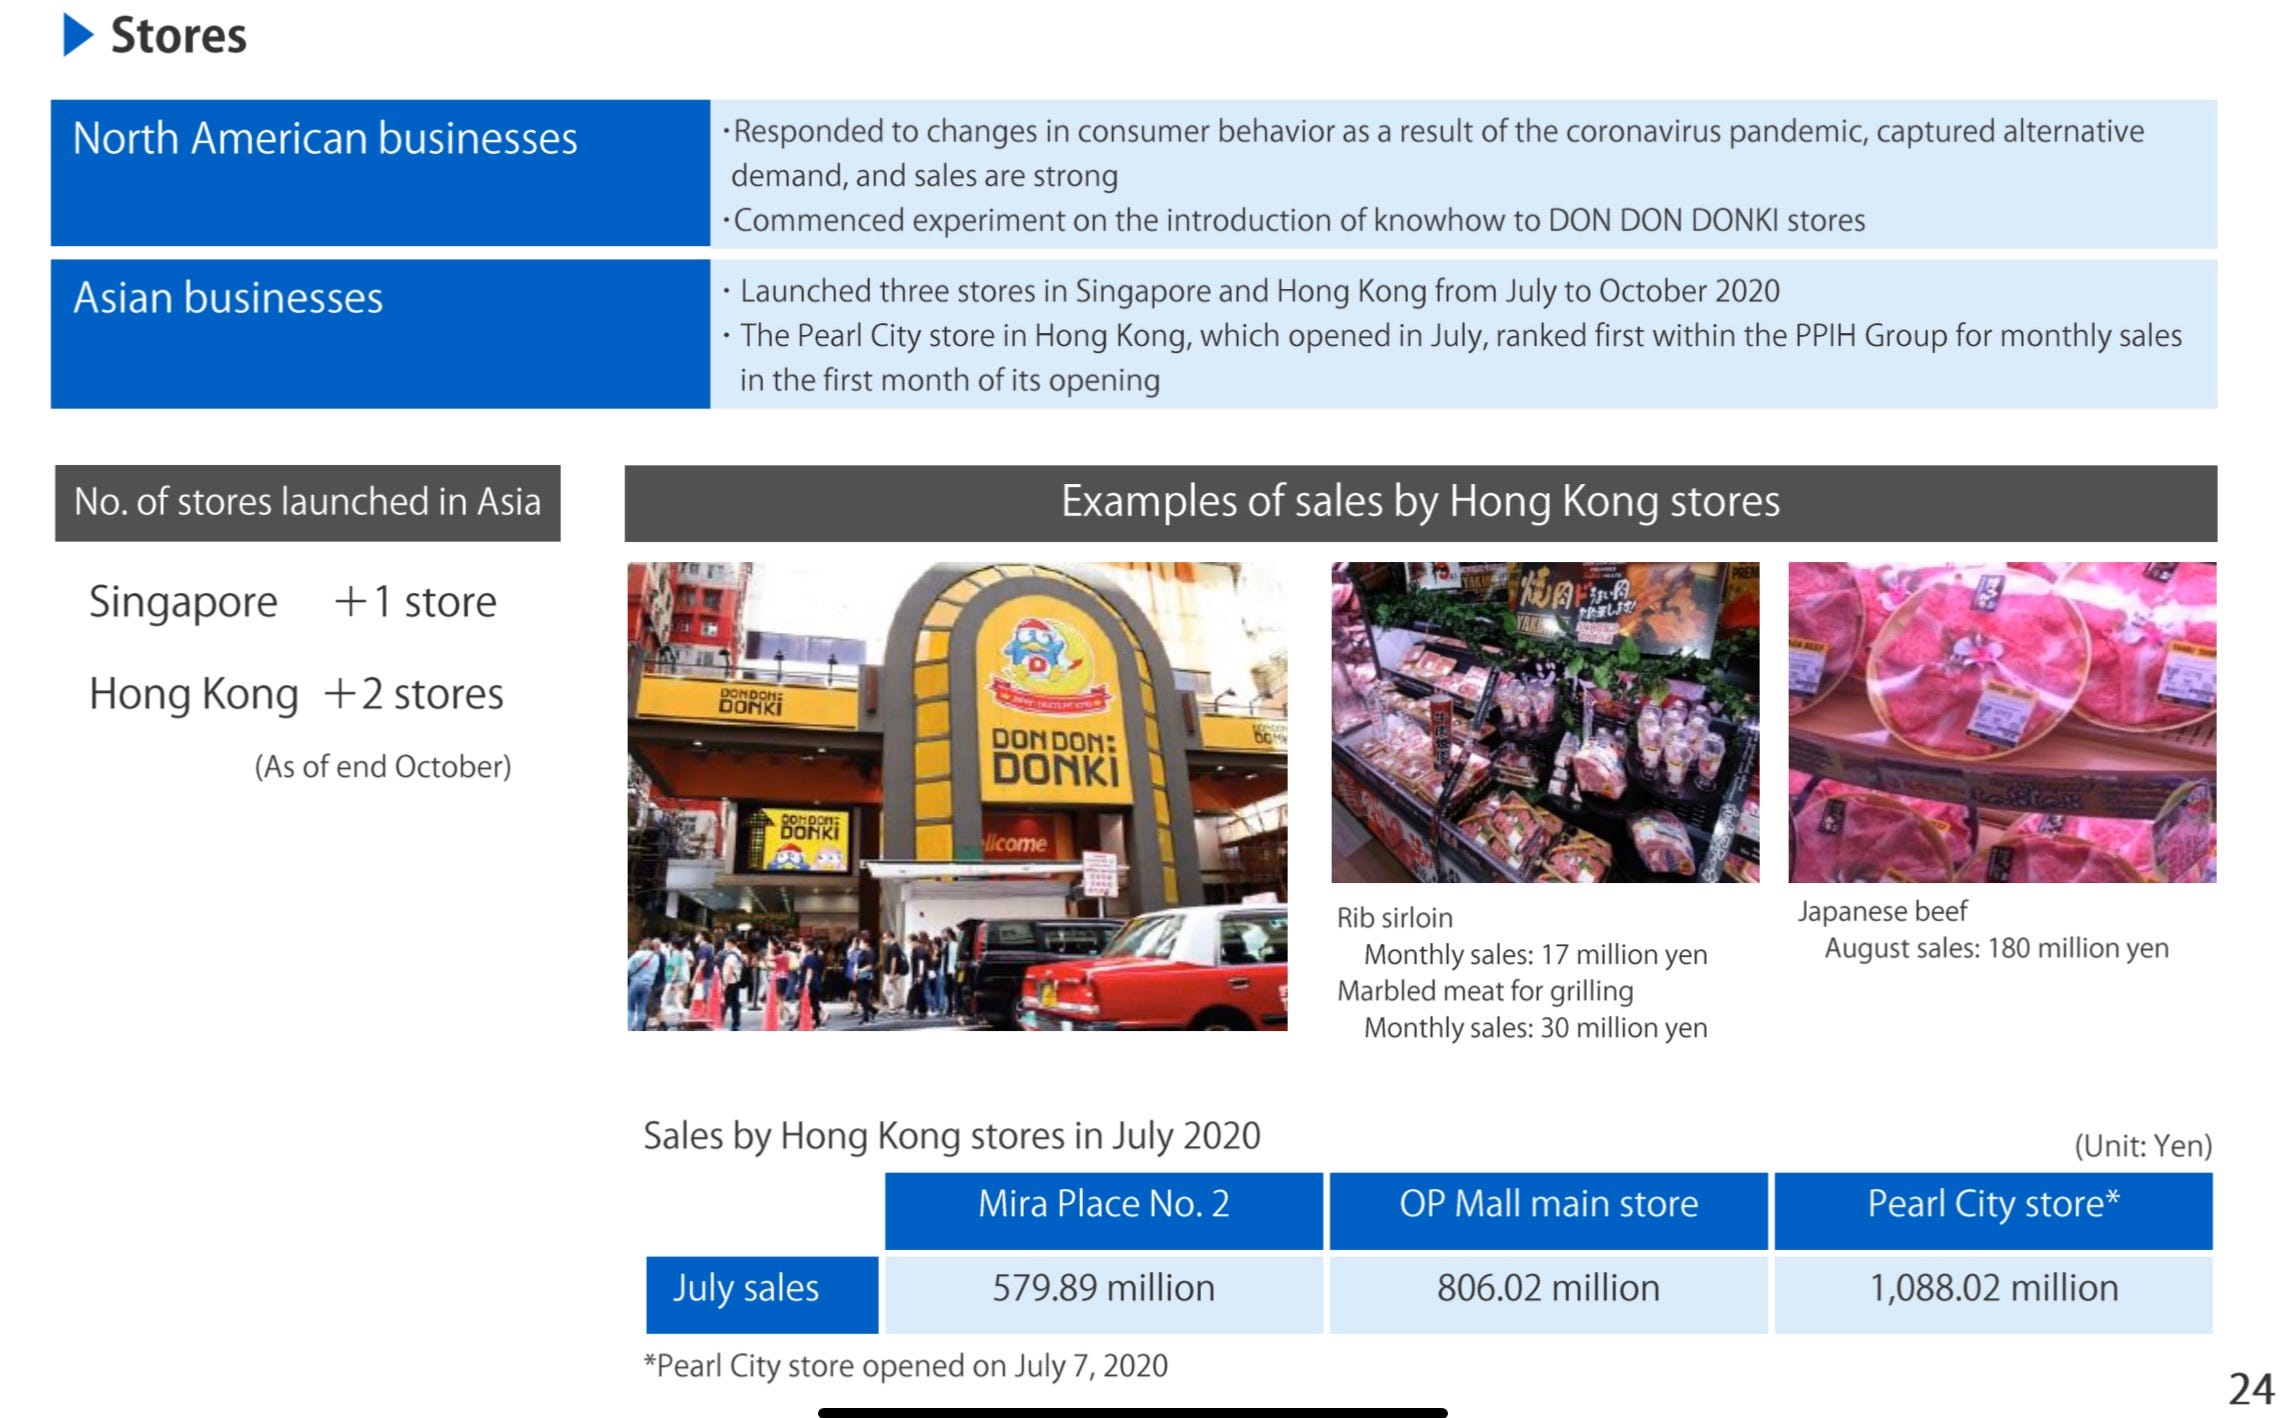
Task: Select "August sales: 180 million yen" text
Action: [1997, 948]
